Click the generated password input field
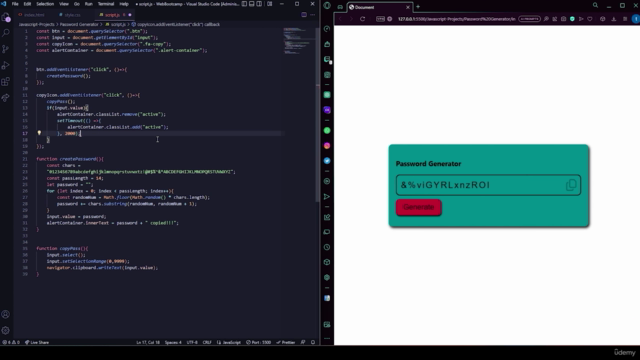The width and height of the screenshot is (640, 360). [x=488, y=185]
